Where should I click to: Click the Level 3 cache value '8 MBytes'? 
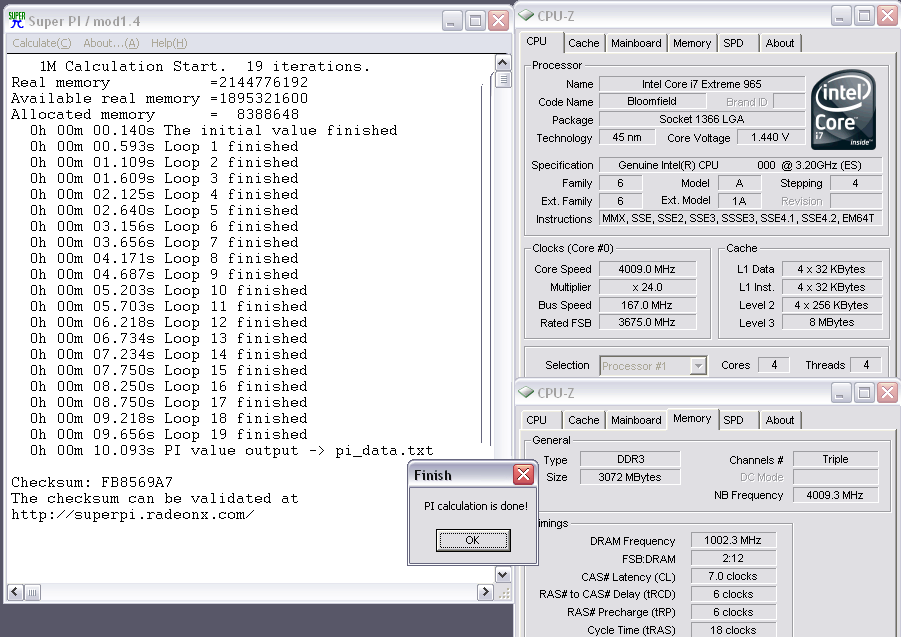(831, 322)
